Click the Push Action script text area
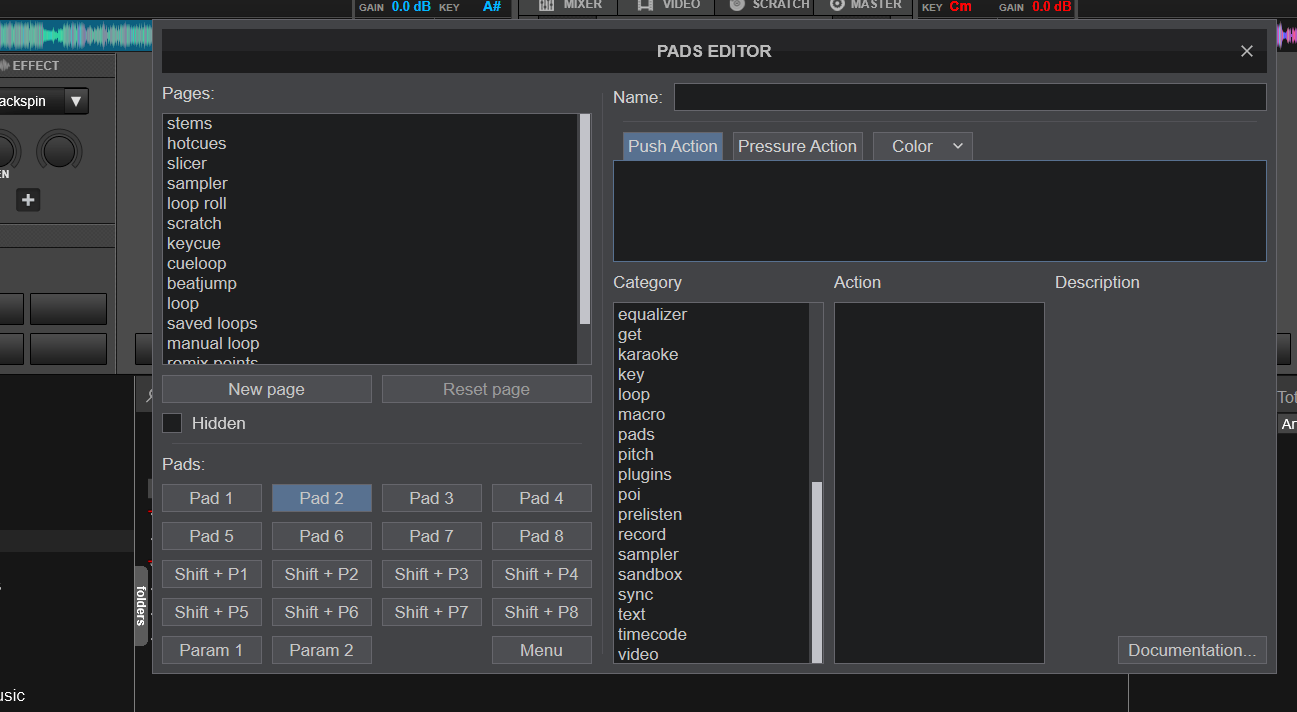Screen dimensions: 1297x712 coord(939,211)
